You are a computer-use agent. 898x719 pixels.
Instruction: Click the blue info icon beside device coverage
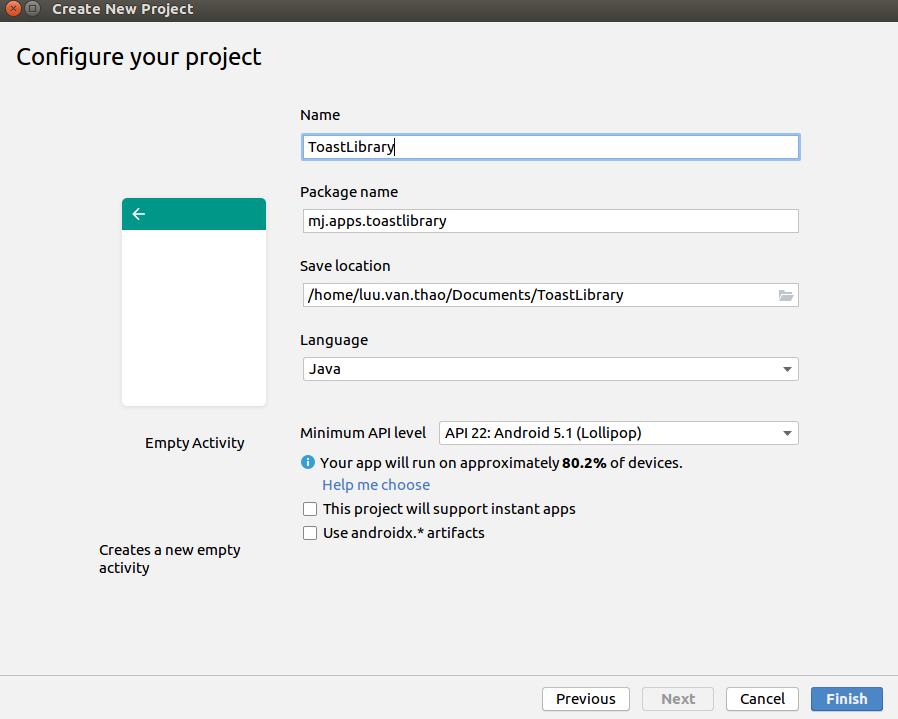tap(308, 463)
